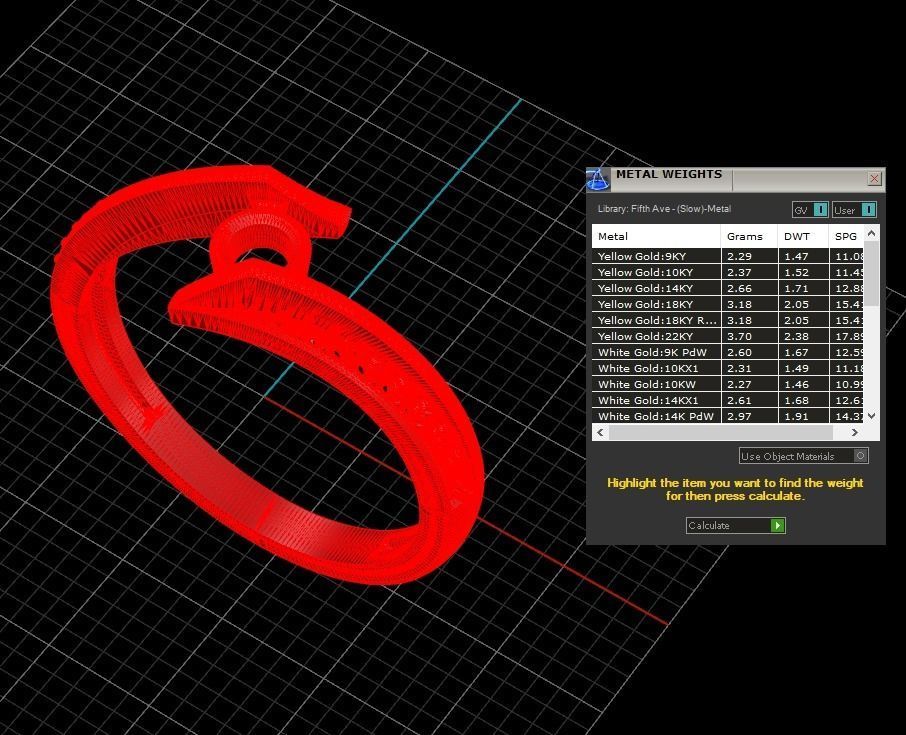Select the Yellow Gold:22KY row
The height and width of the screenshot is (735, 906).
[728, 336]
